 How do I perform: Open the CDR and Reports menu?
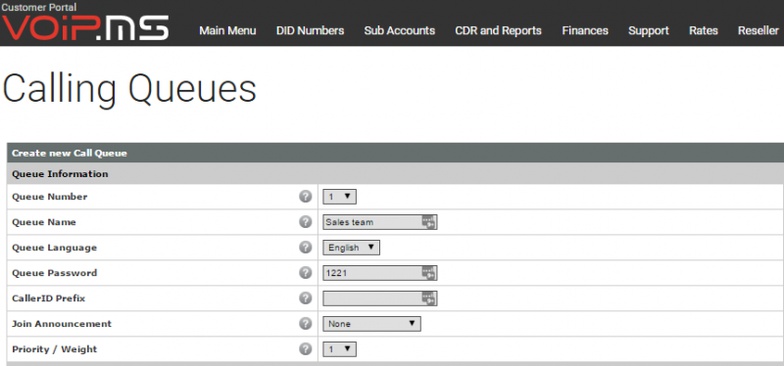point(498,30)
